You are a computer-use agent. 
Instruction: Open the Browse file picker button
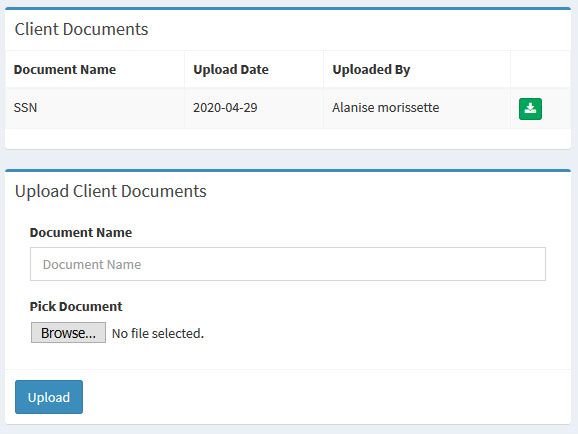coord(68,333)
